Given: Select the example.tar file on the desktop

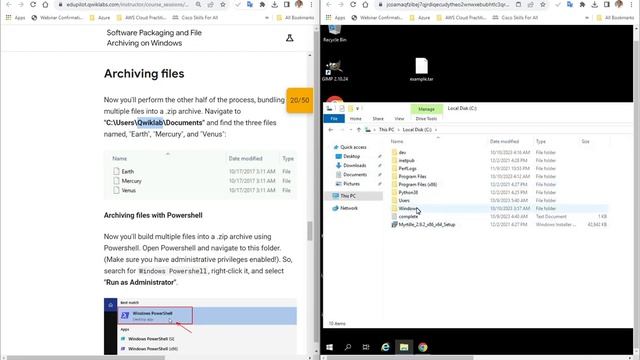Looking at the screenshot, I should [x=422, y=69].
